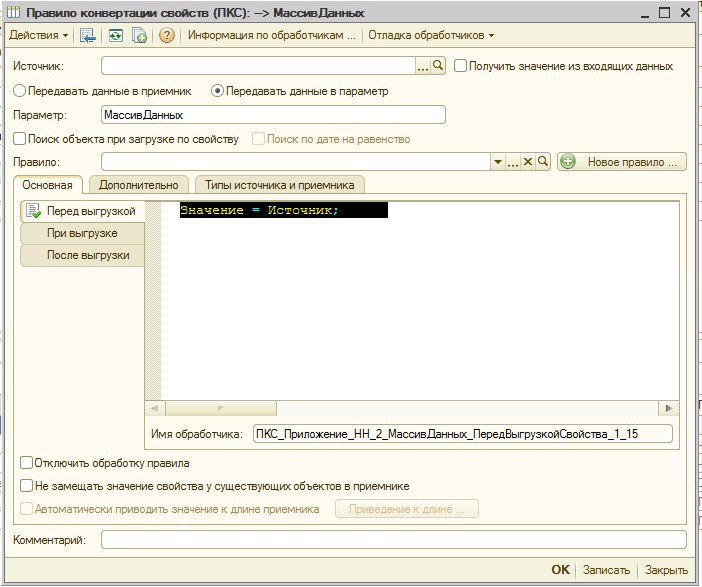Screen dimensions: 702x587
Task: Click the Источник magnifier open icon
Action: tap(437, 66)
